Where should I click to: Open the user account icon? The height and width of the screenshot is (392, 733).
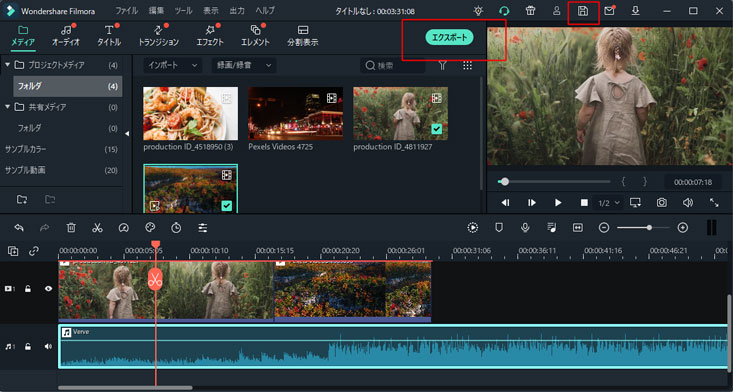[556, 11]
